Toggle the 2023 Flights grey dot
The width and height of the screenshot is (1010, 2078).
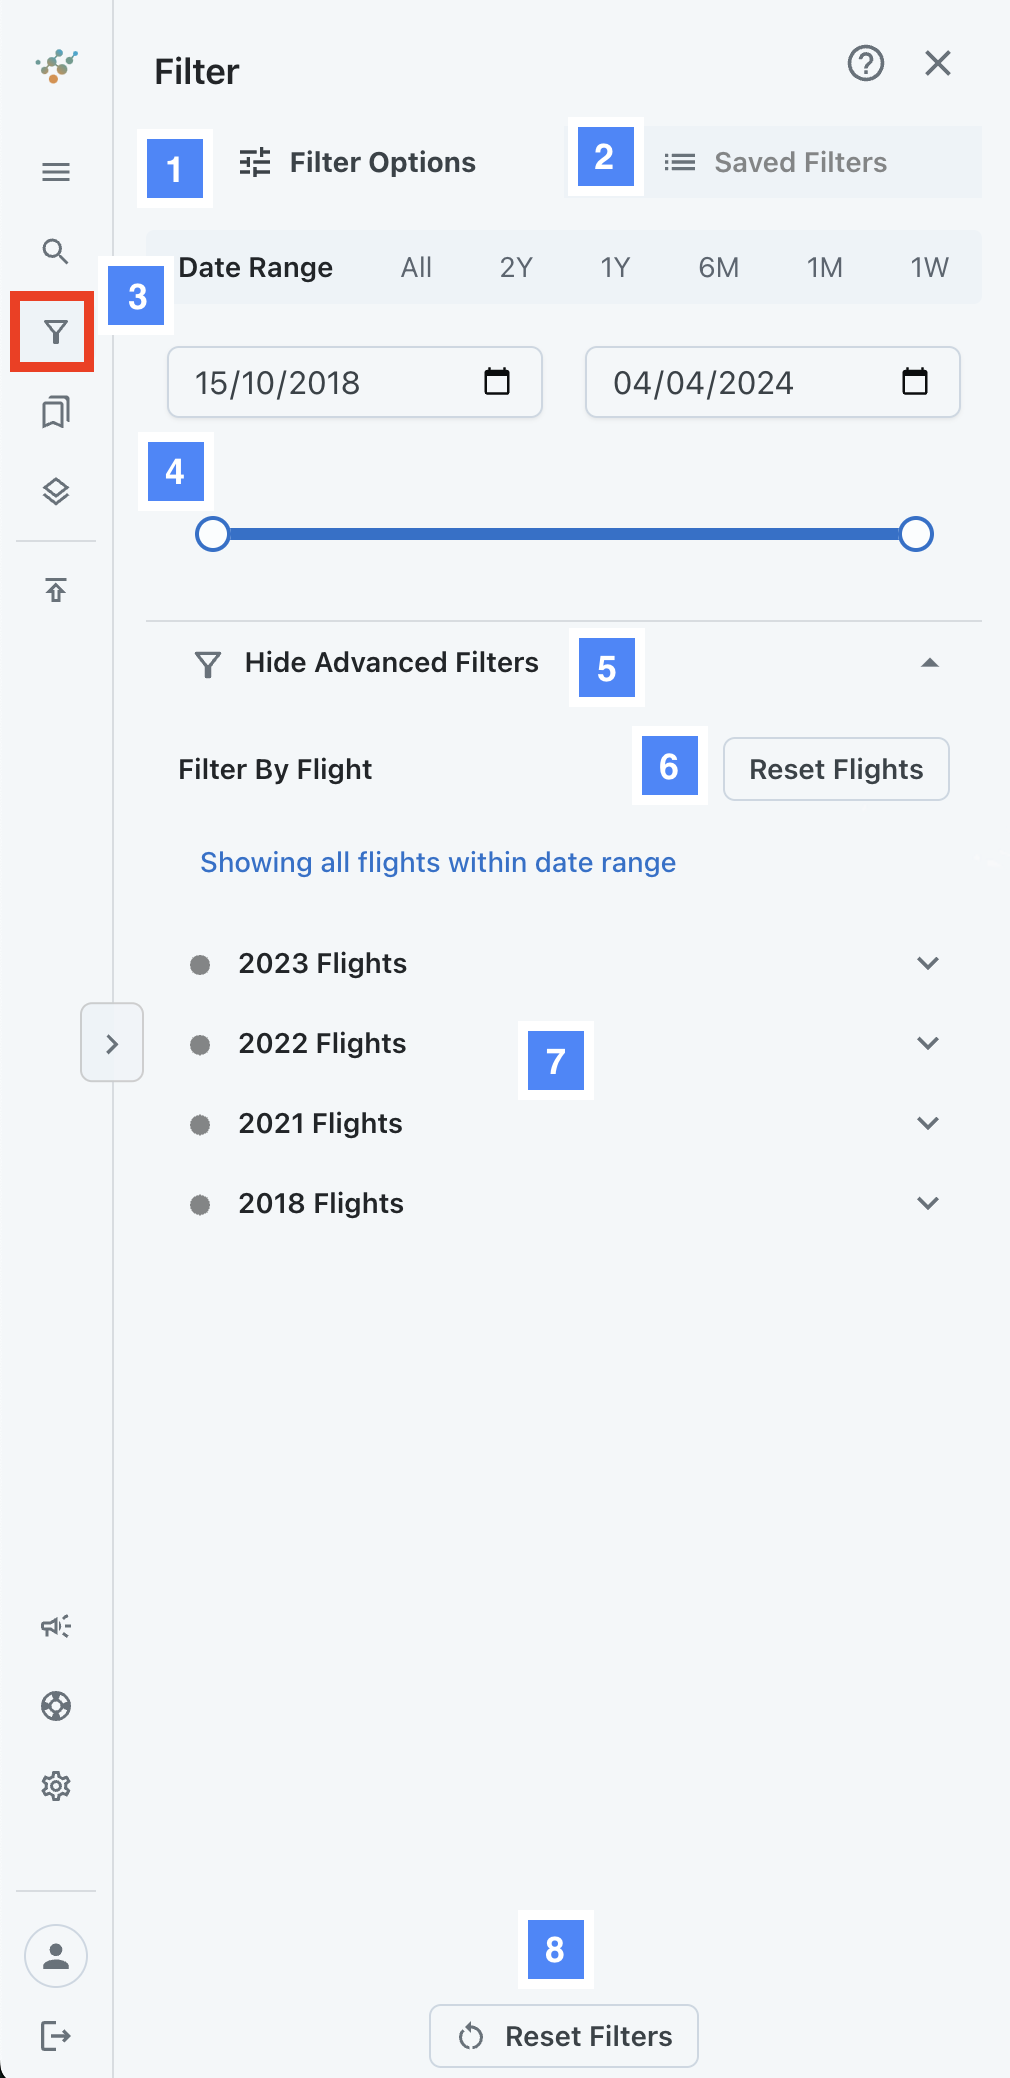coord(200,964)
